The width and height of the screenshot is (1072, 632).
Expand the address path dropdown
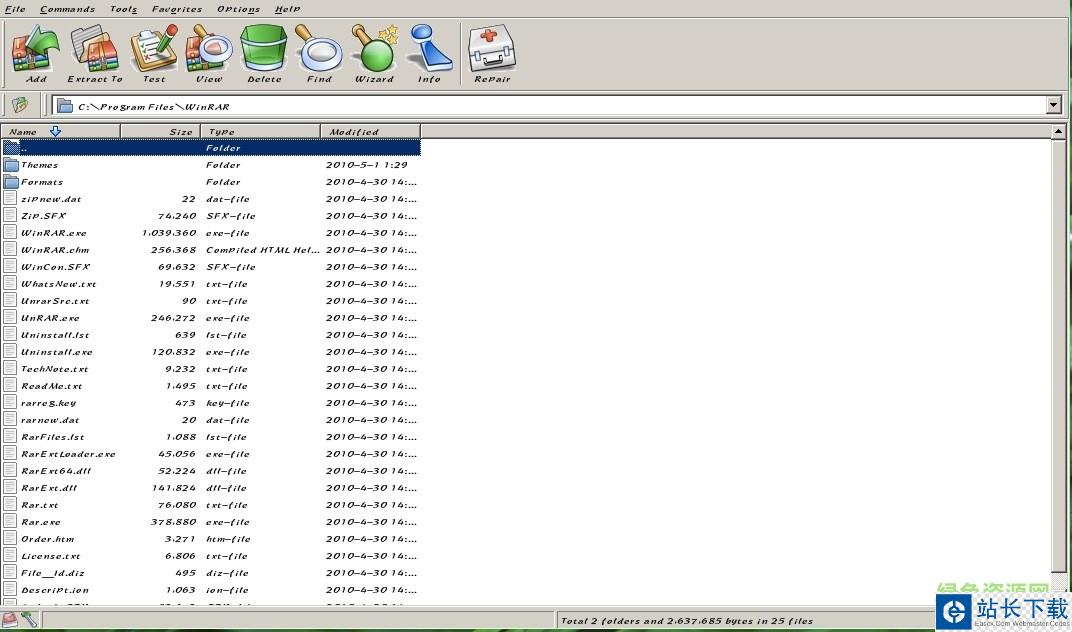click(x=1053, y=105)
